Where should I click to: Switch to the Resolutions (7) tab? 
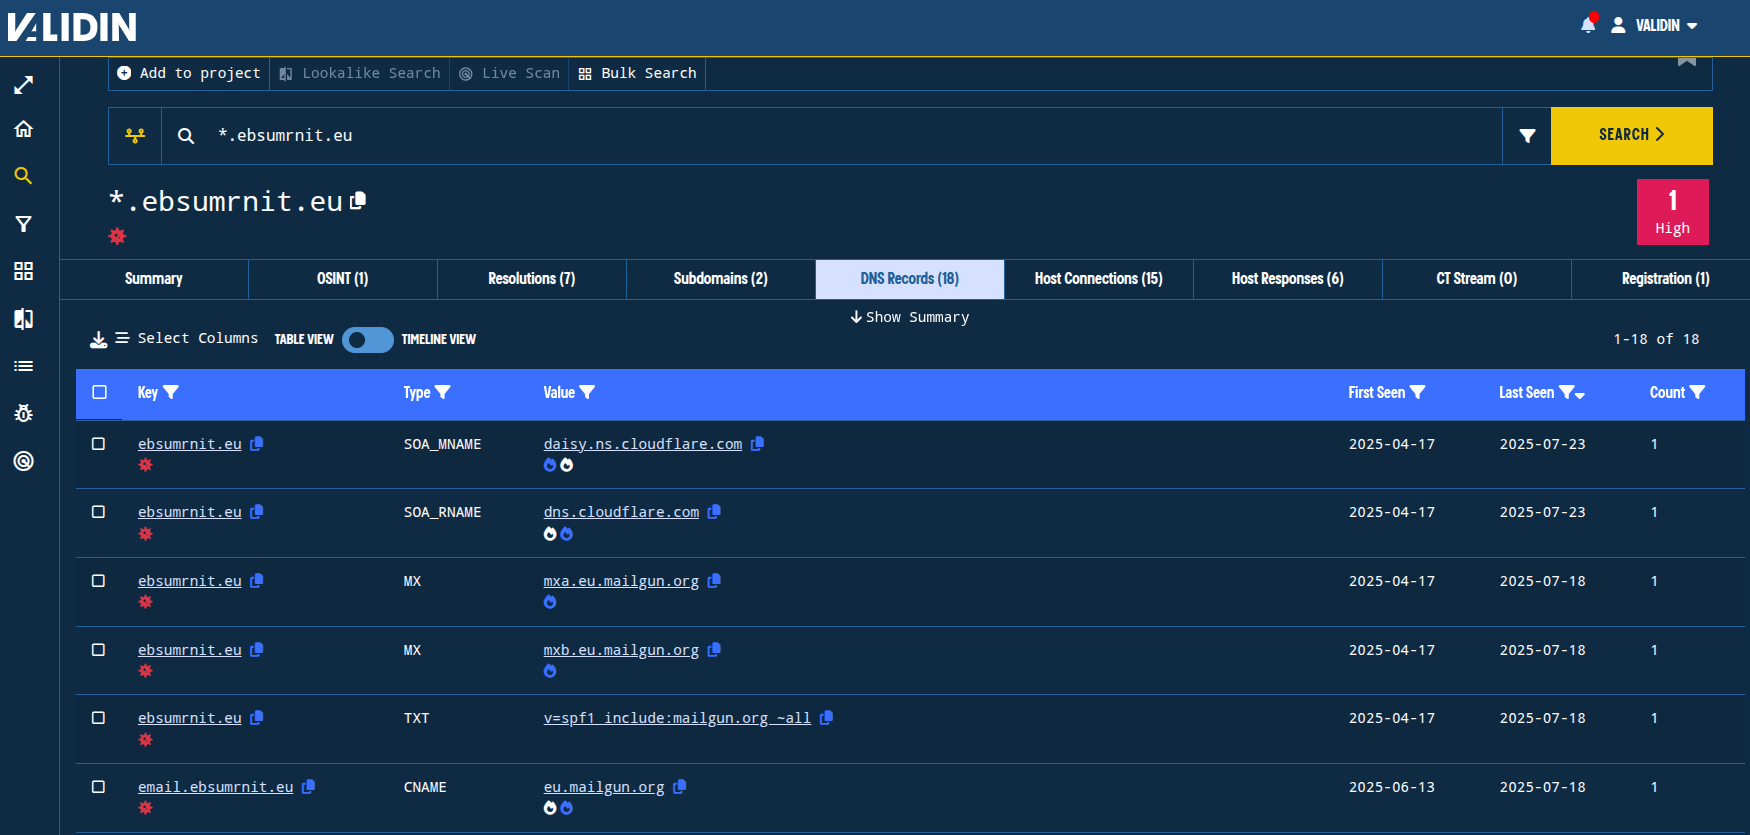[532, 279]
